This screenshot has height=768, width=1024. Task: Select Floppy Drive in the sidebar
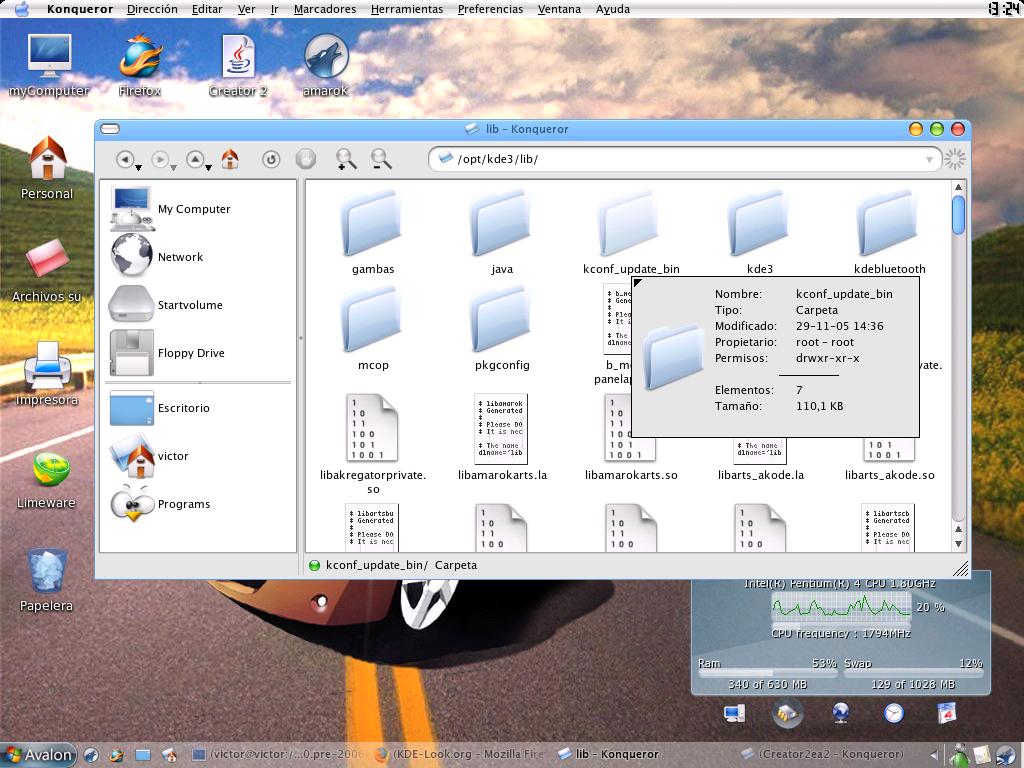[x=167, y=353]
